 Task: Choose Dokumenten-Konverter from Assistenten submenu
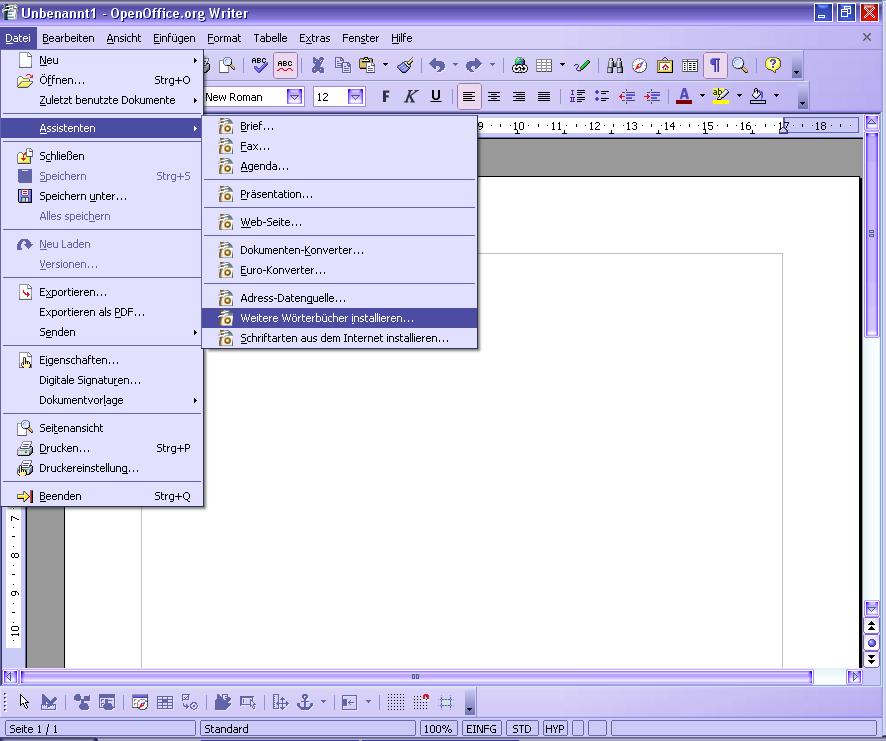[340, 250]
